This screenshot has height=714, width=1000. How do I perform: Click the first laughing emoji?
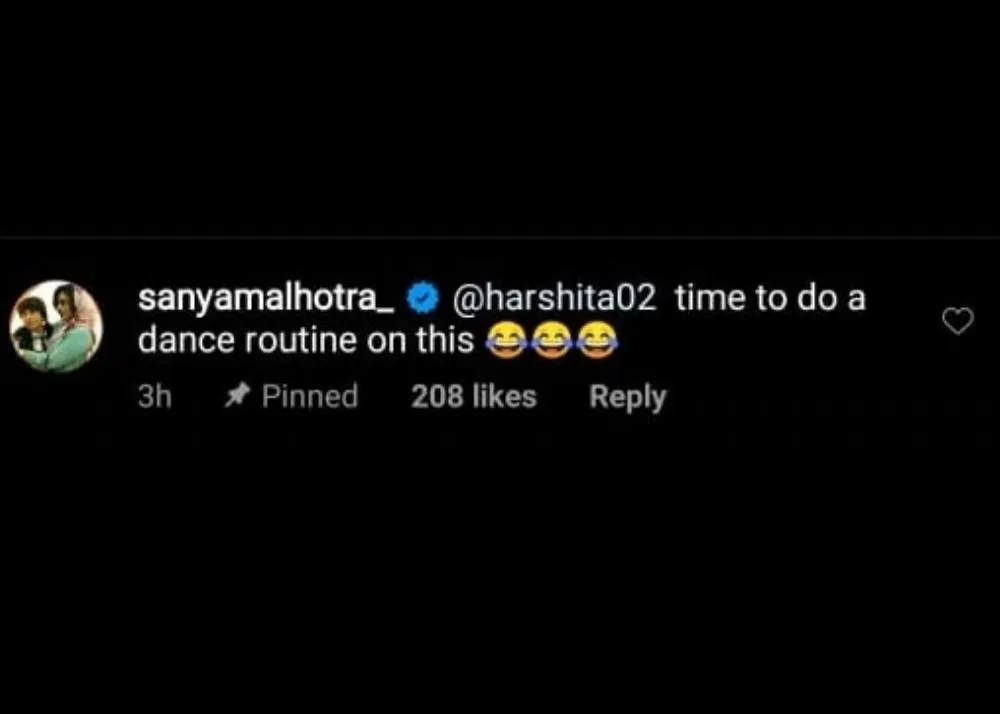(x=506, y=340)
